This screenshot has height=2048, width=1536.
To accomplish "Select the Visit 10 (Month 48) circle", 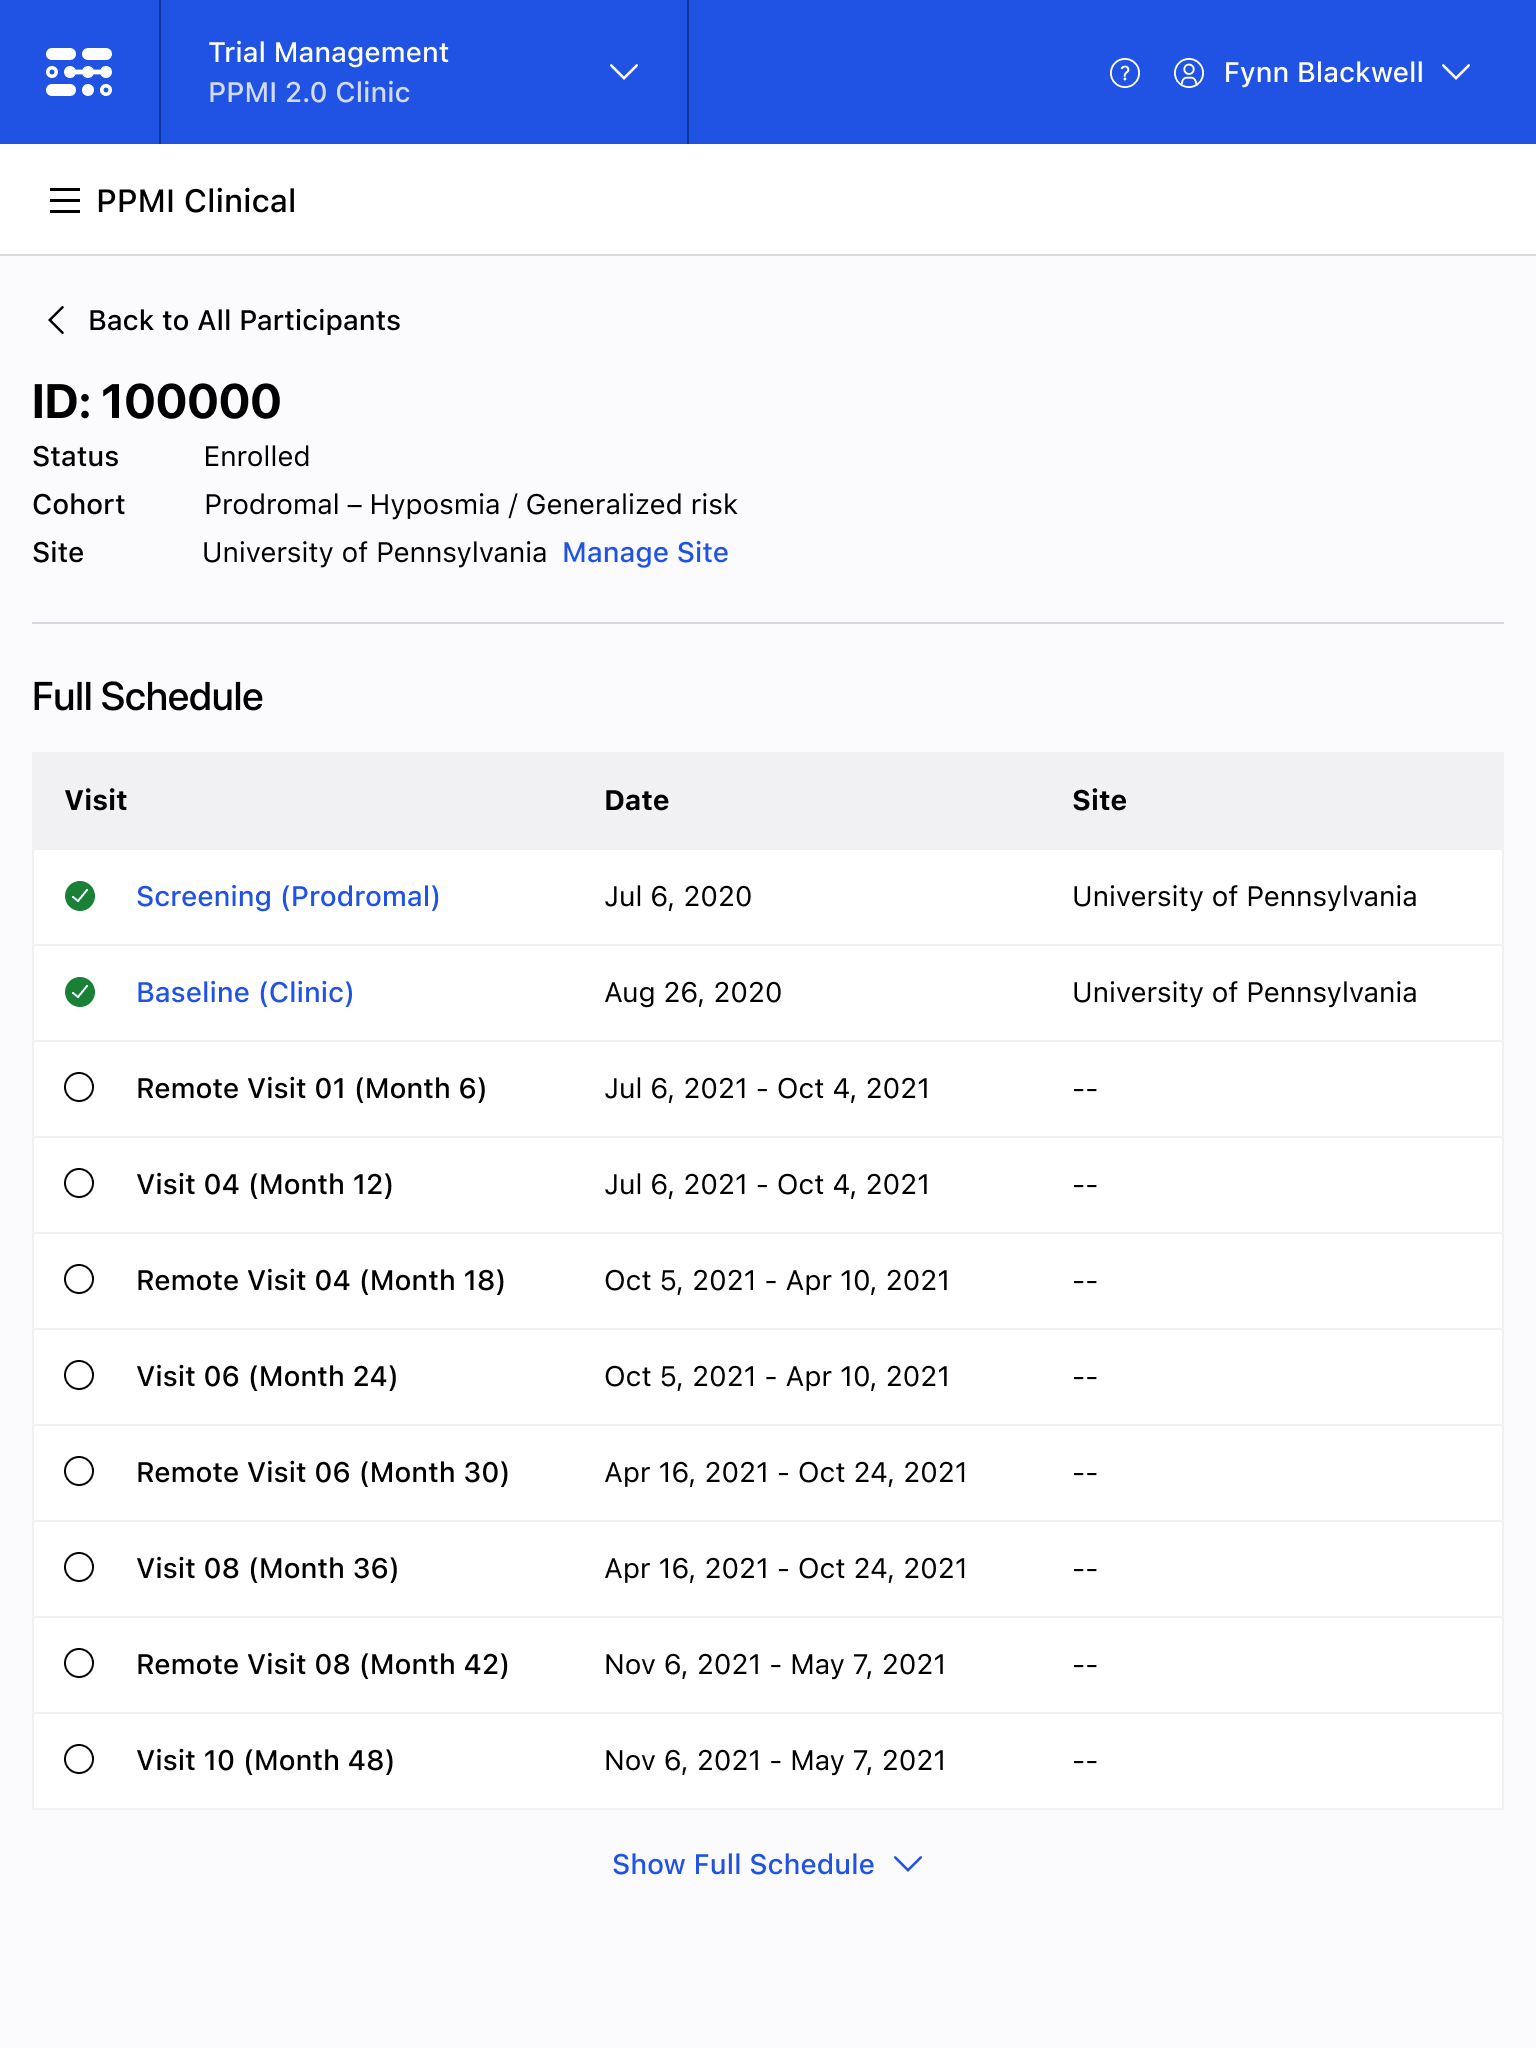I will tap(80, 1759).
